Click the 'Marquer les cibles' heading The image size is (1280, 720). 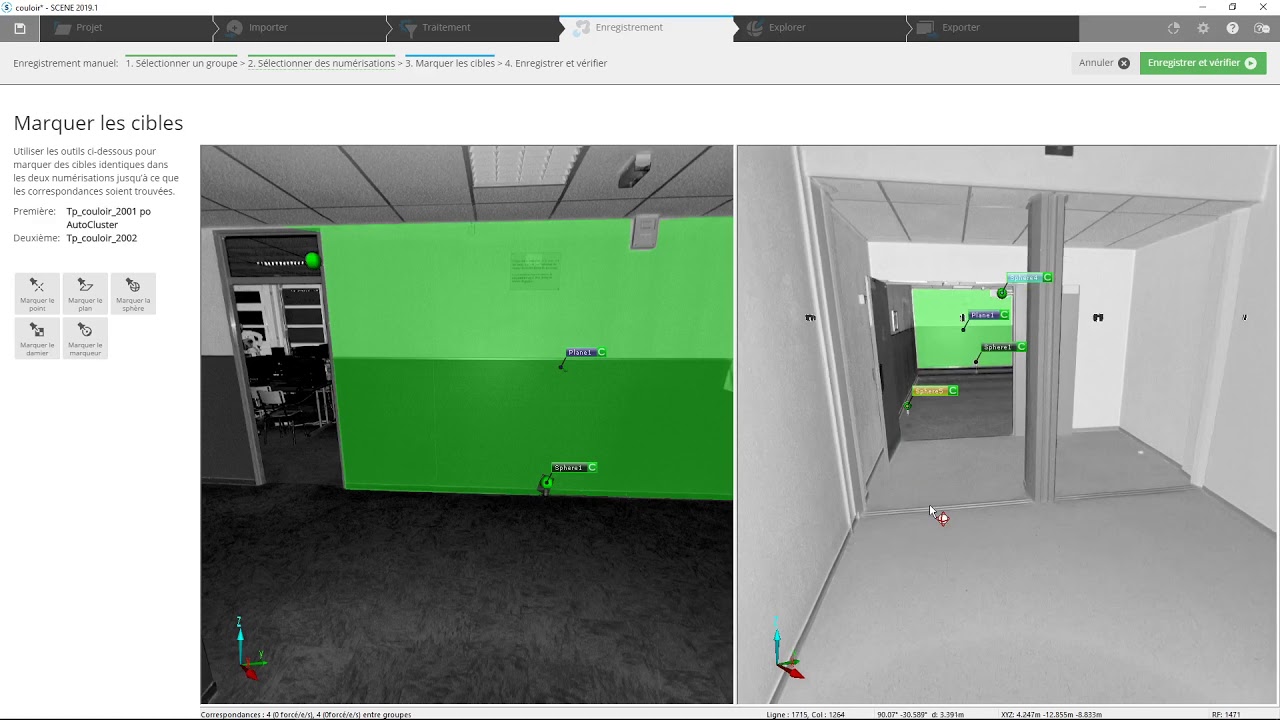pyautogui.click(x=98, y=123)
